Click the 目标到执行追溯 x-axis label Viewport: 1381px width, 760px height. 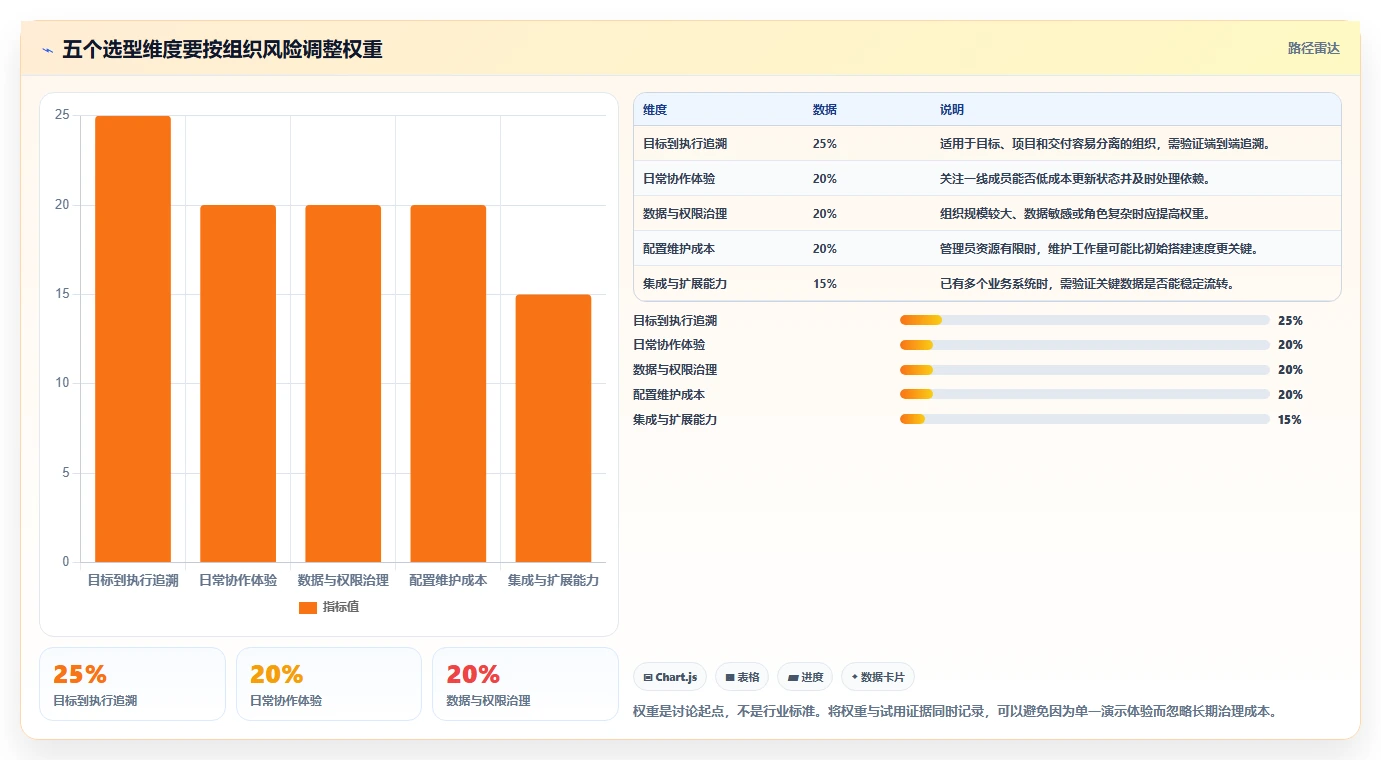[133, 580]
